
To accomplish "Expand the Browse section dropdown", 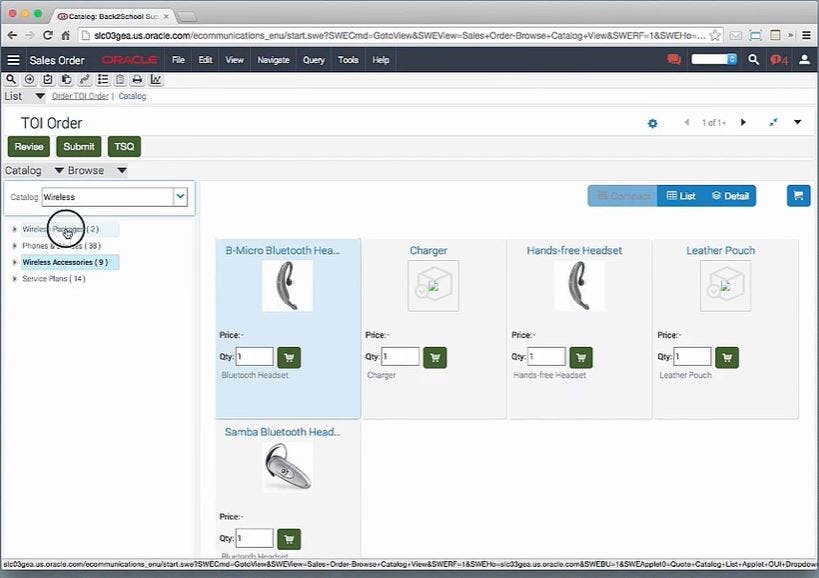I will pos(121,170).
